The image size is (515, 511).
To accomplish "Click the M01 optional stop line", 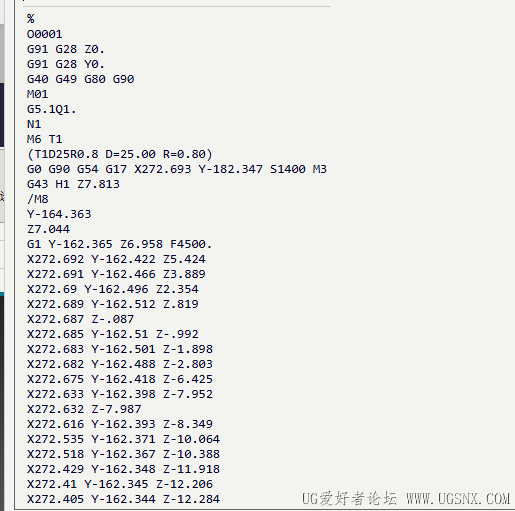I will 37,94.
